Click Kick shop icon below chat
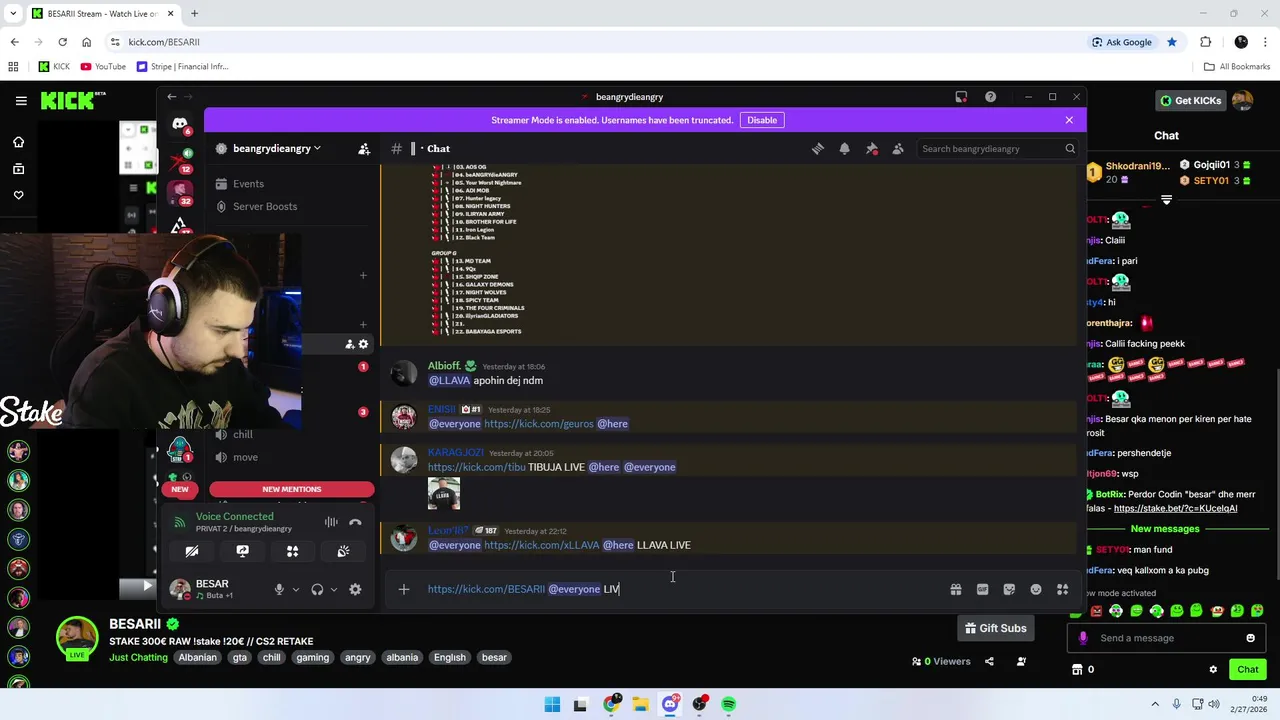1280x720 pixels. click(x=1077, y=670)
